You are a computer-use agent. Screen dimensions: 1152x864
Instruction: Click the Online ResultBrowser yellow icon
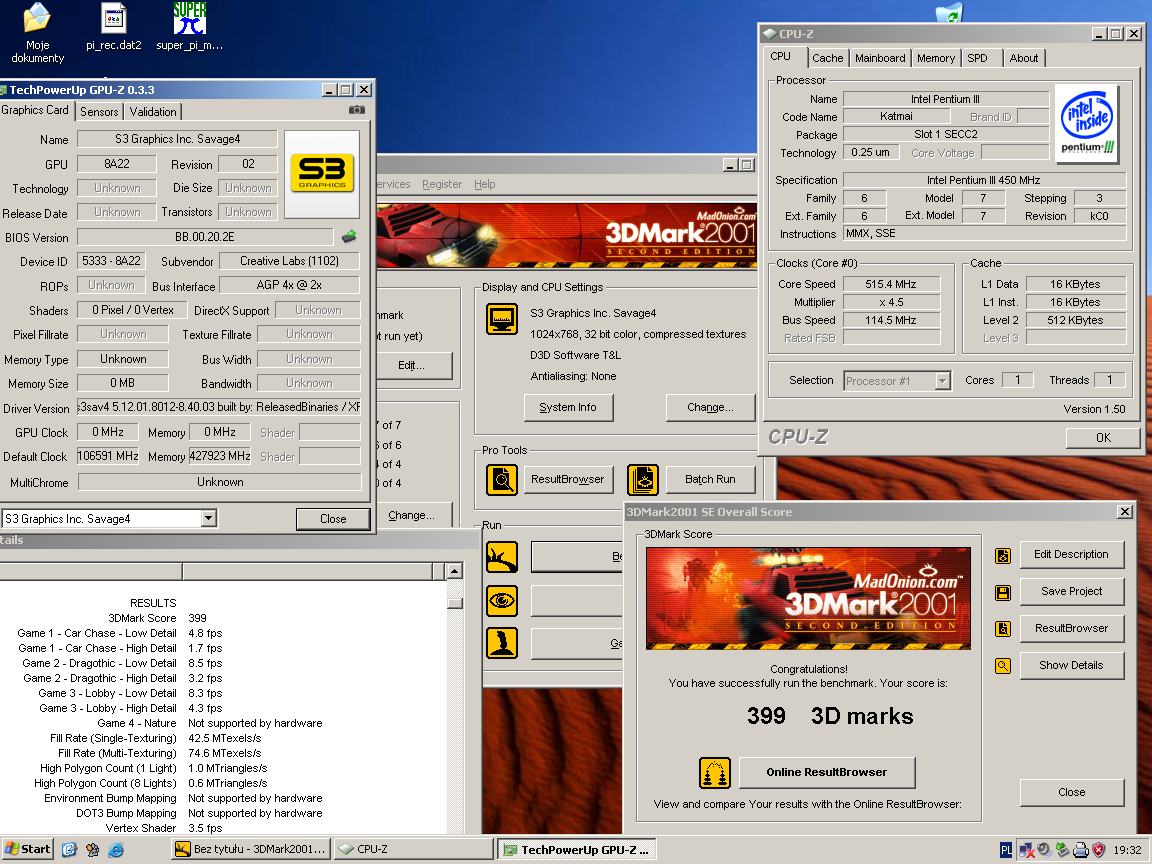715,772
